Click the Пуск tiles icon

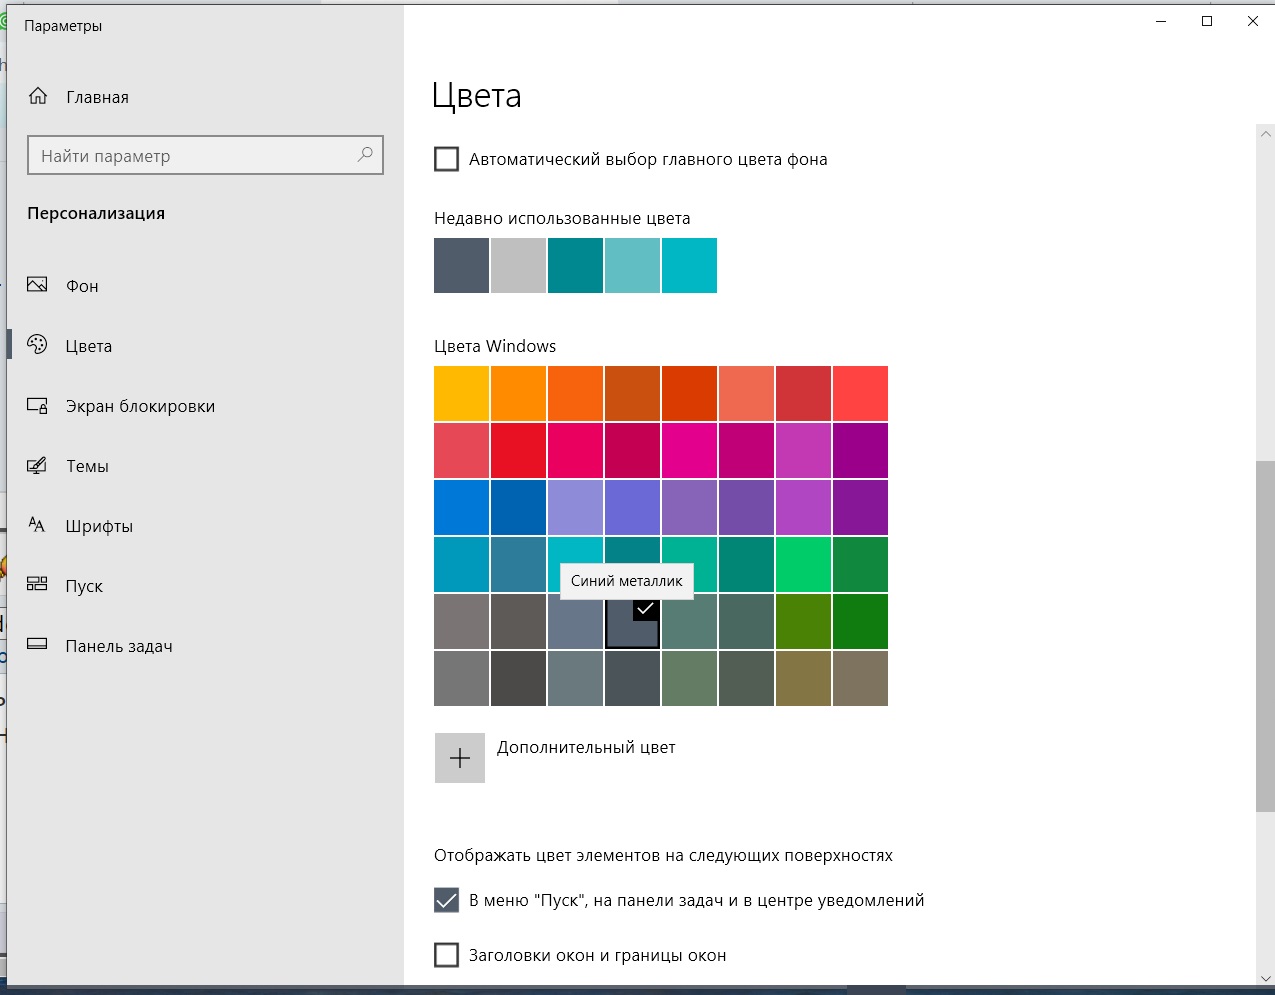click(x=38, y=585)
